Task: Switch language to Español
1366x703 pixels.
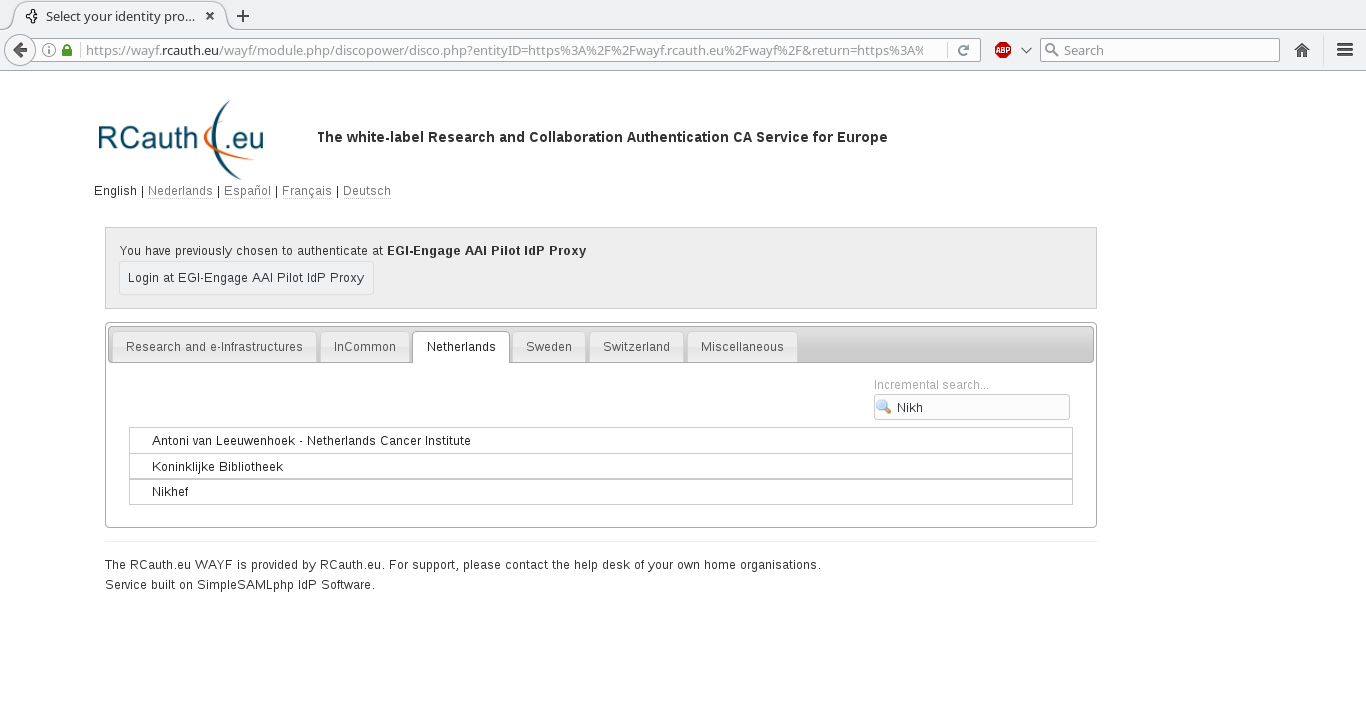Action: [247, 191]
